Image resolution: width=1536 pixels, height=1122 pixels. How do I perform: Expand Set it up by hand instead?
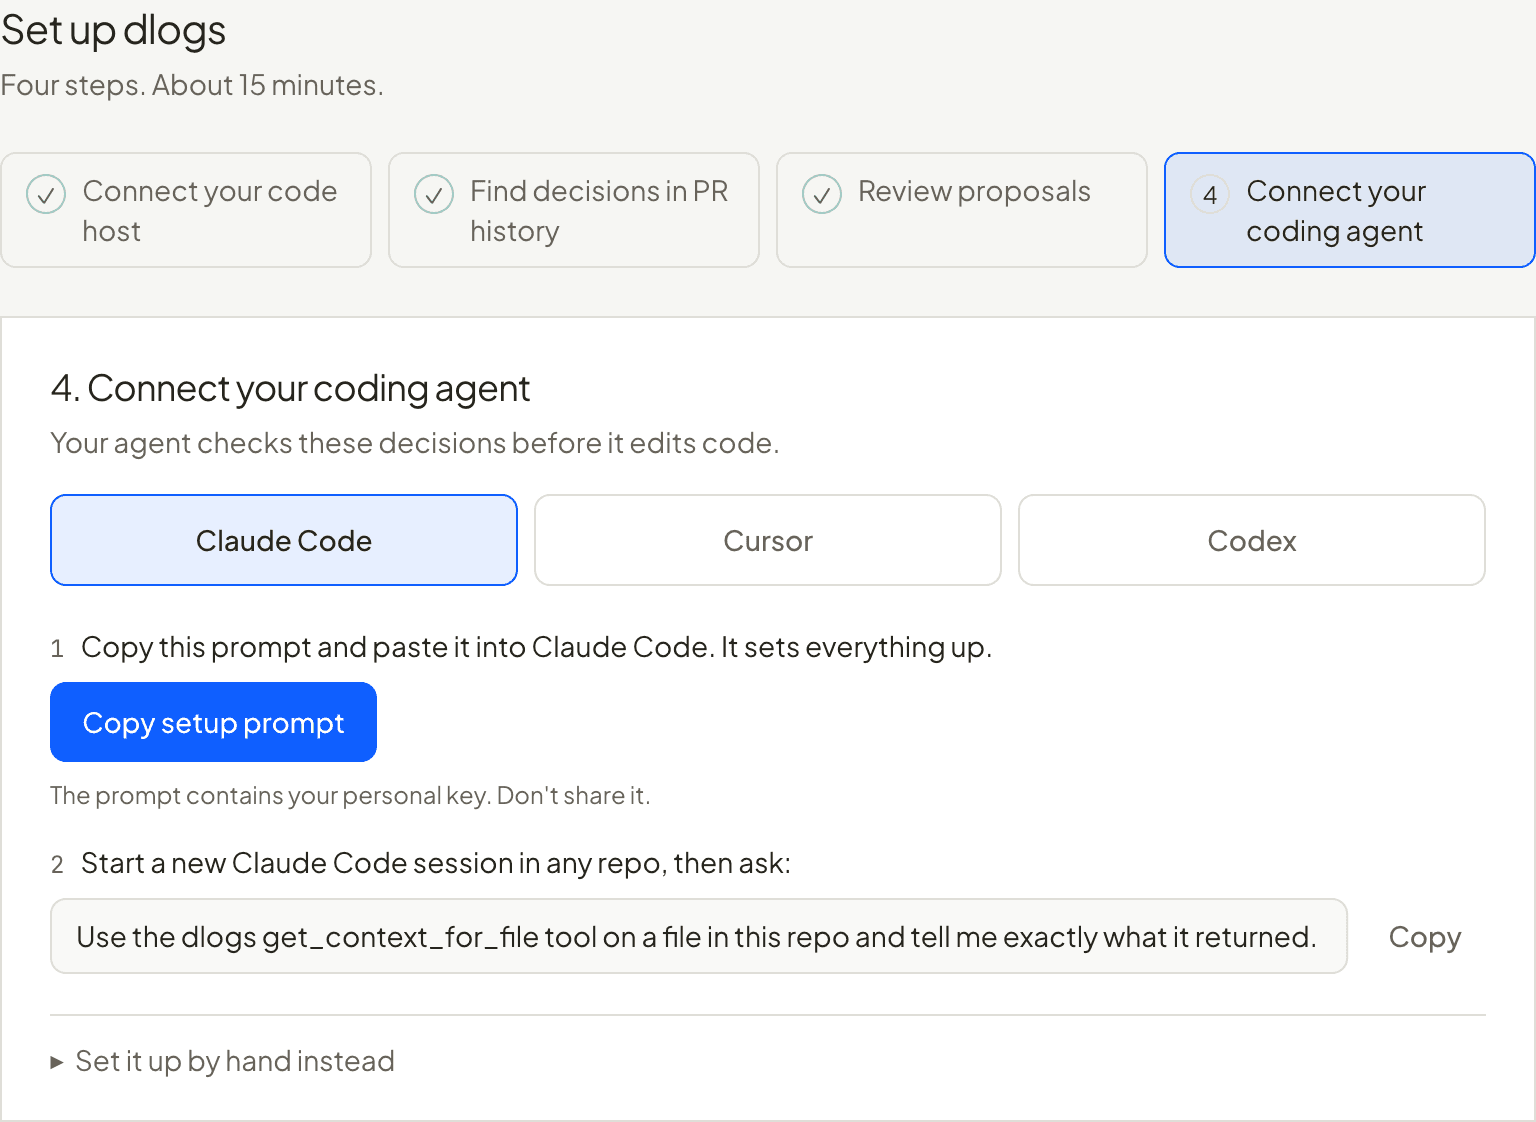coord(223,1061)
